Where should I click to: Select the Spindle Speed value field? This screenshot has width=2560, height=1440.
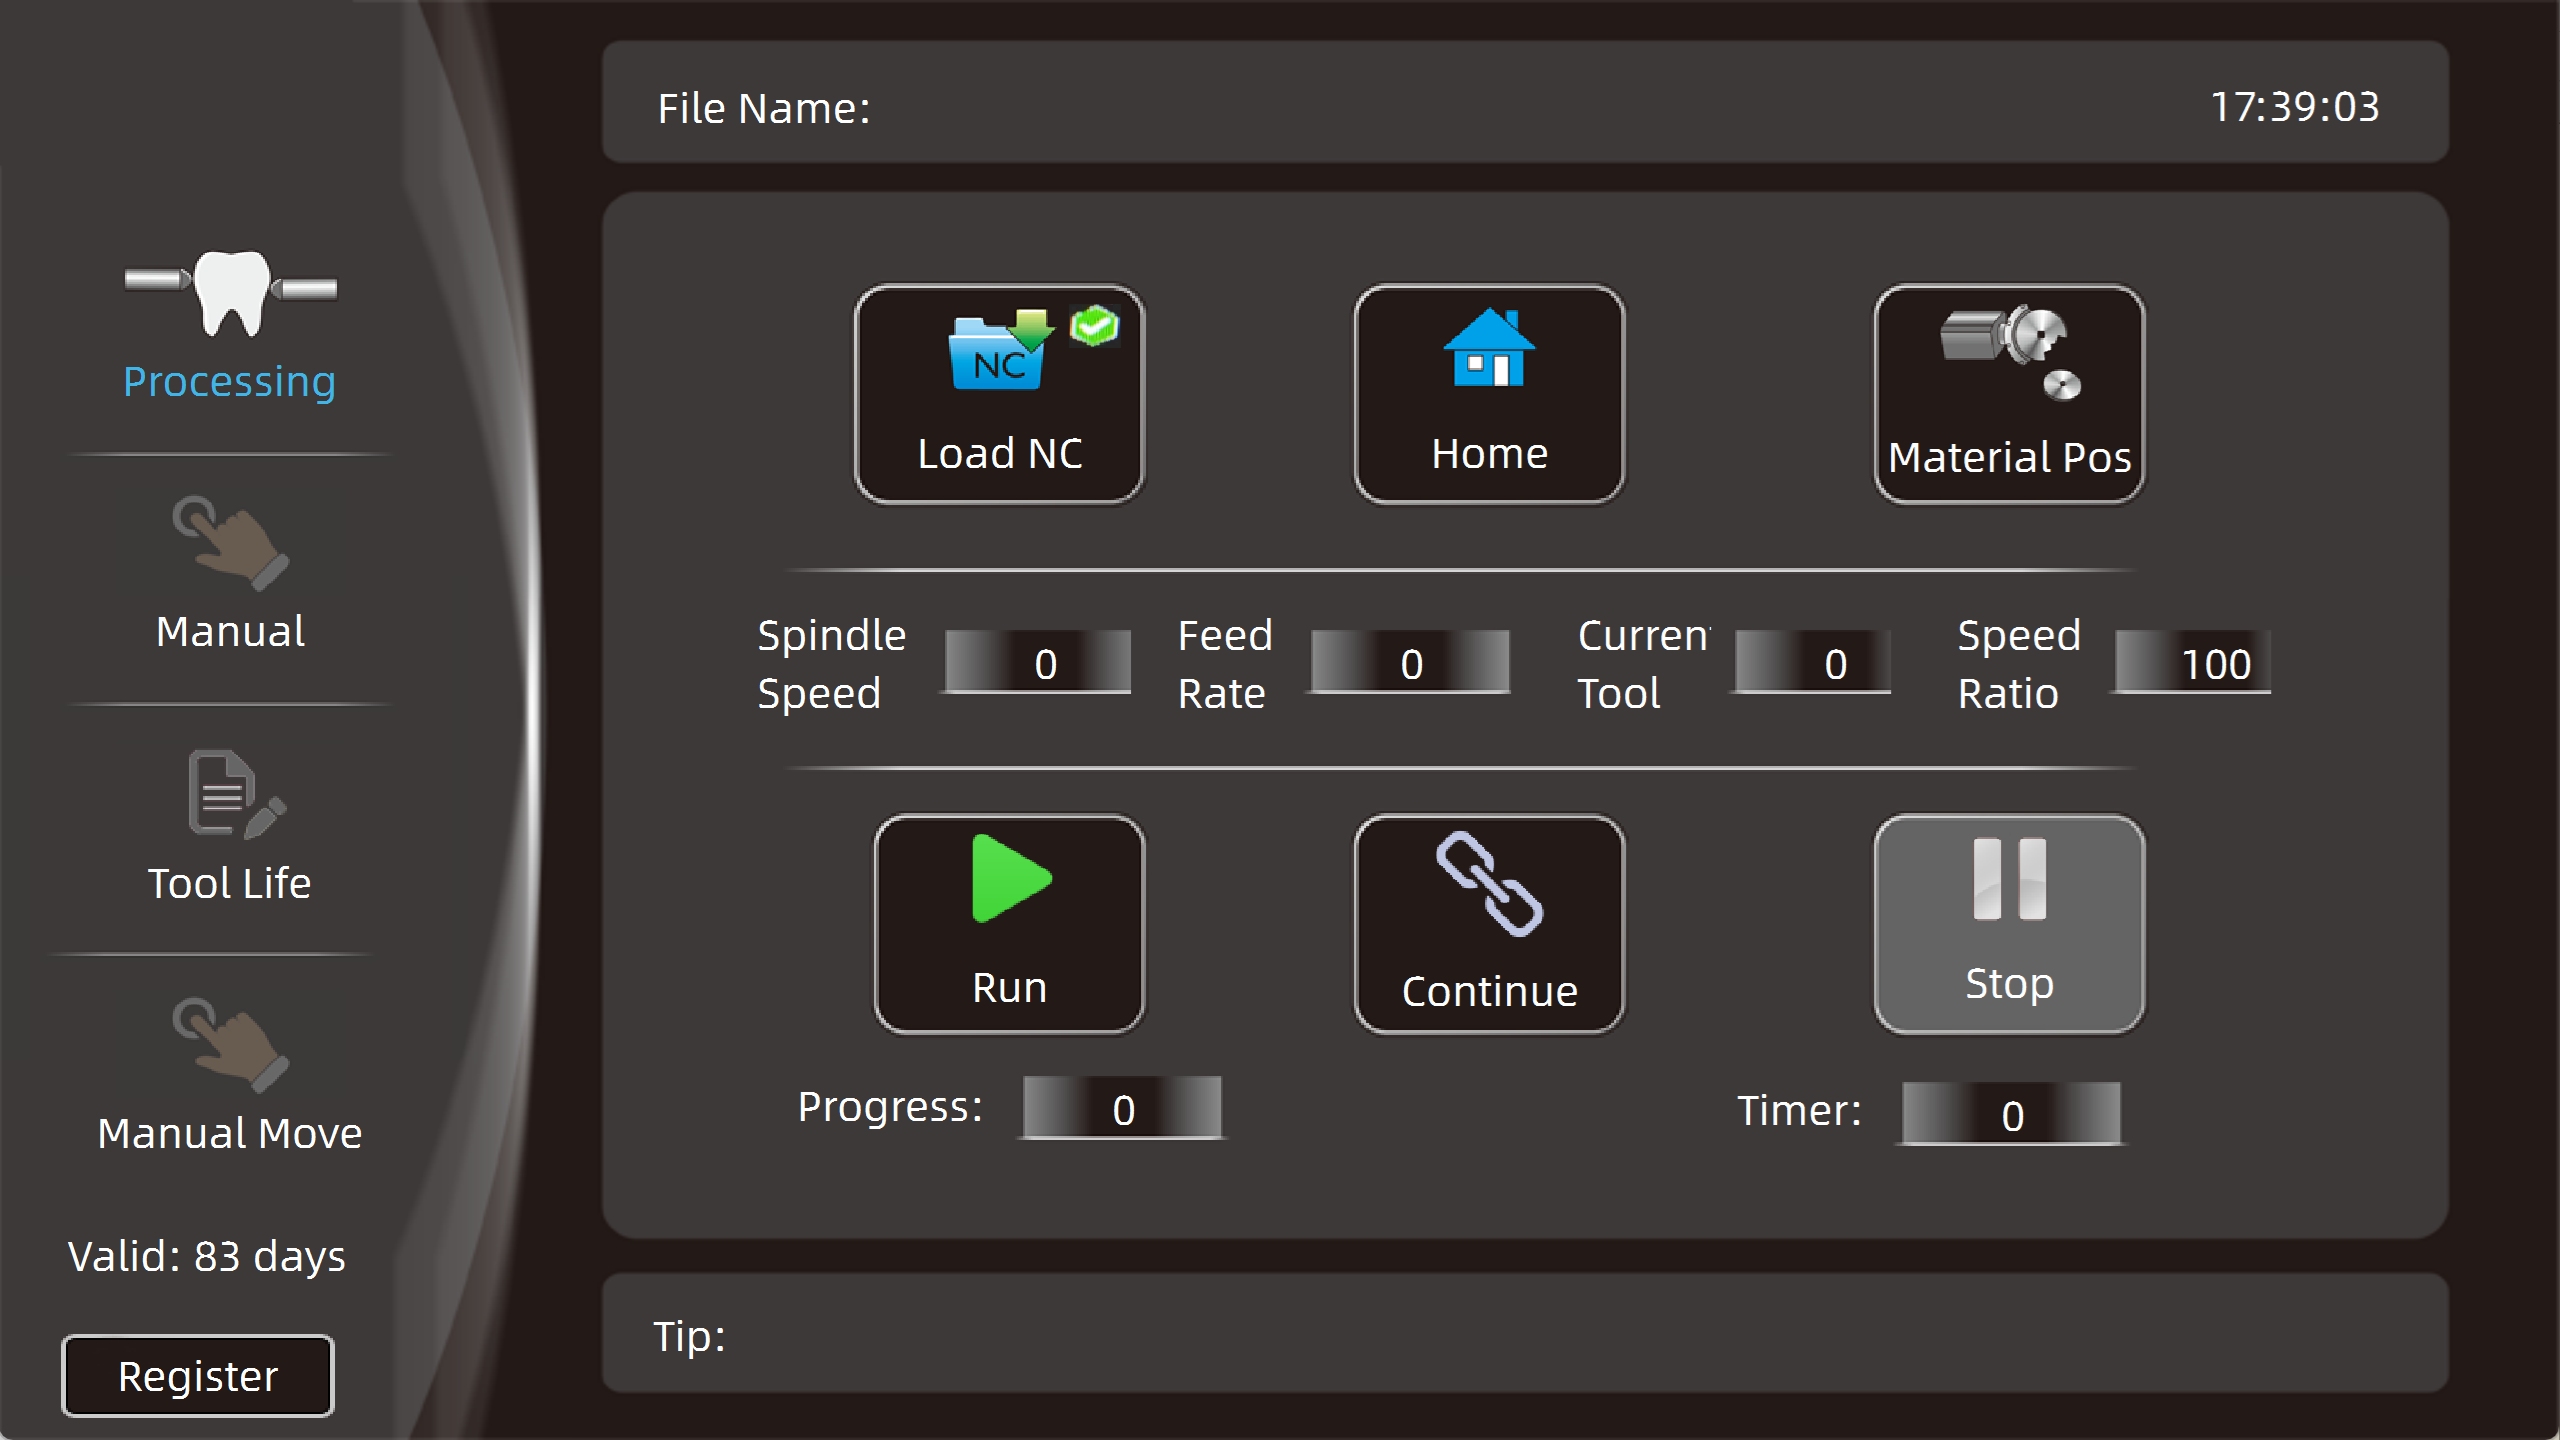pos(1038,662)
